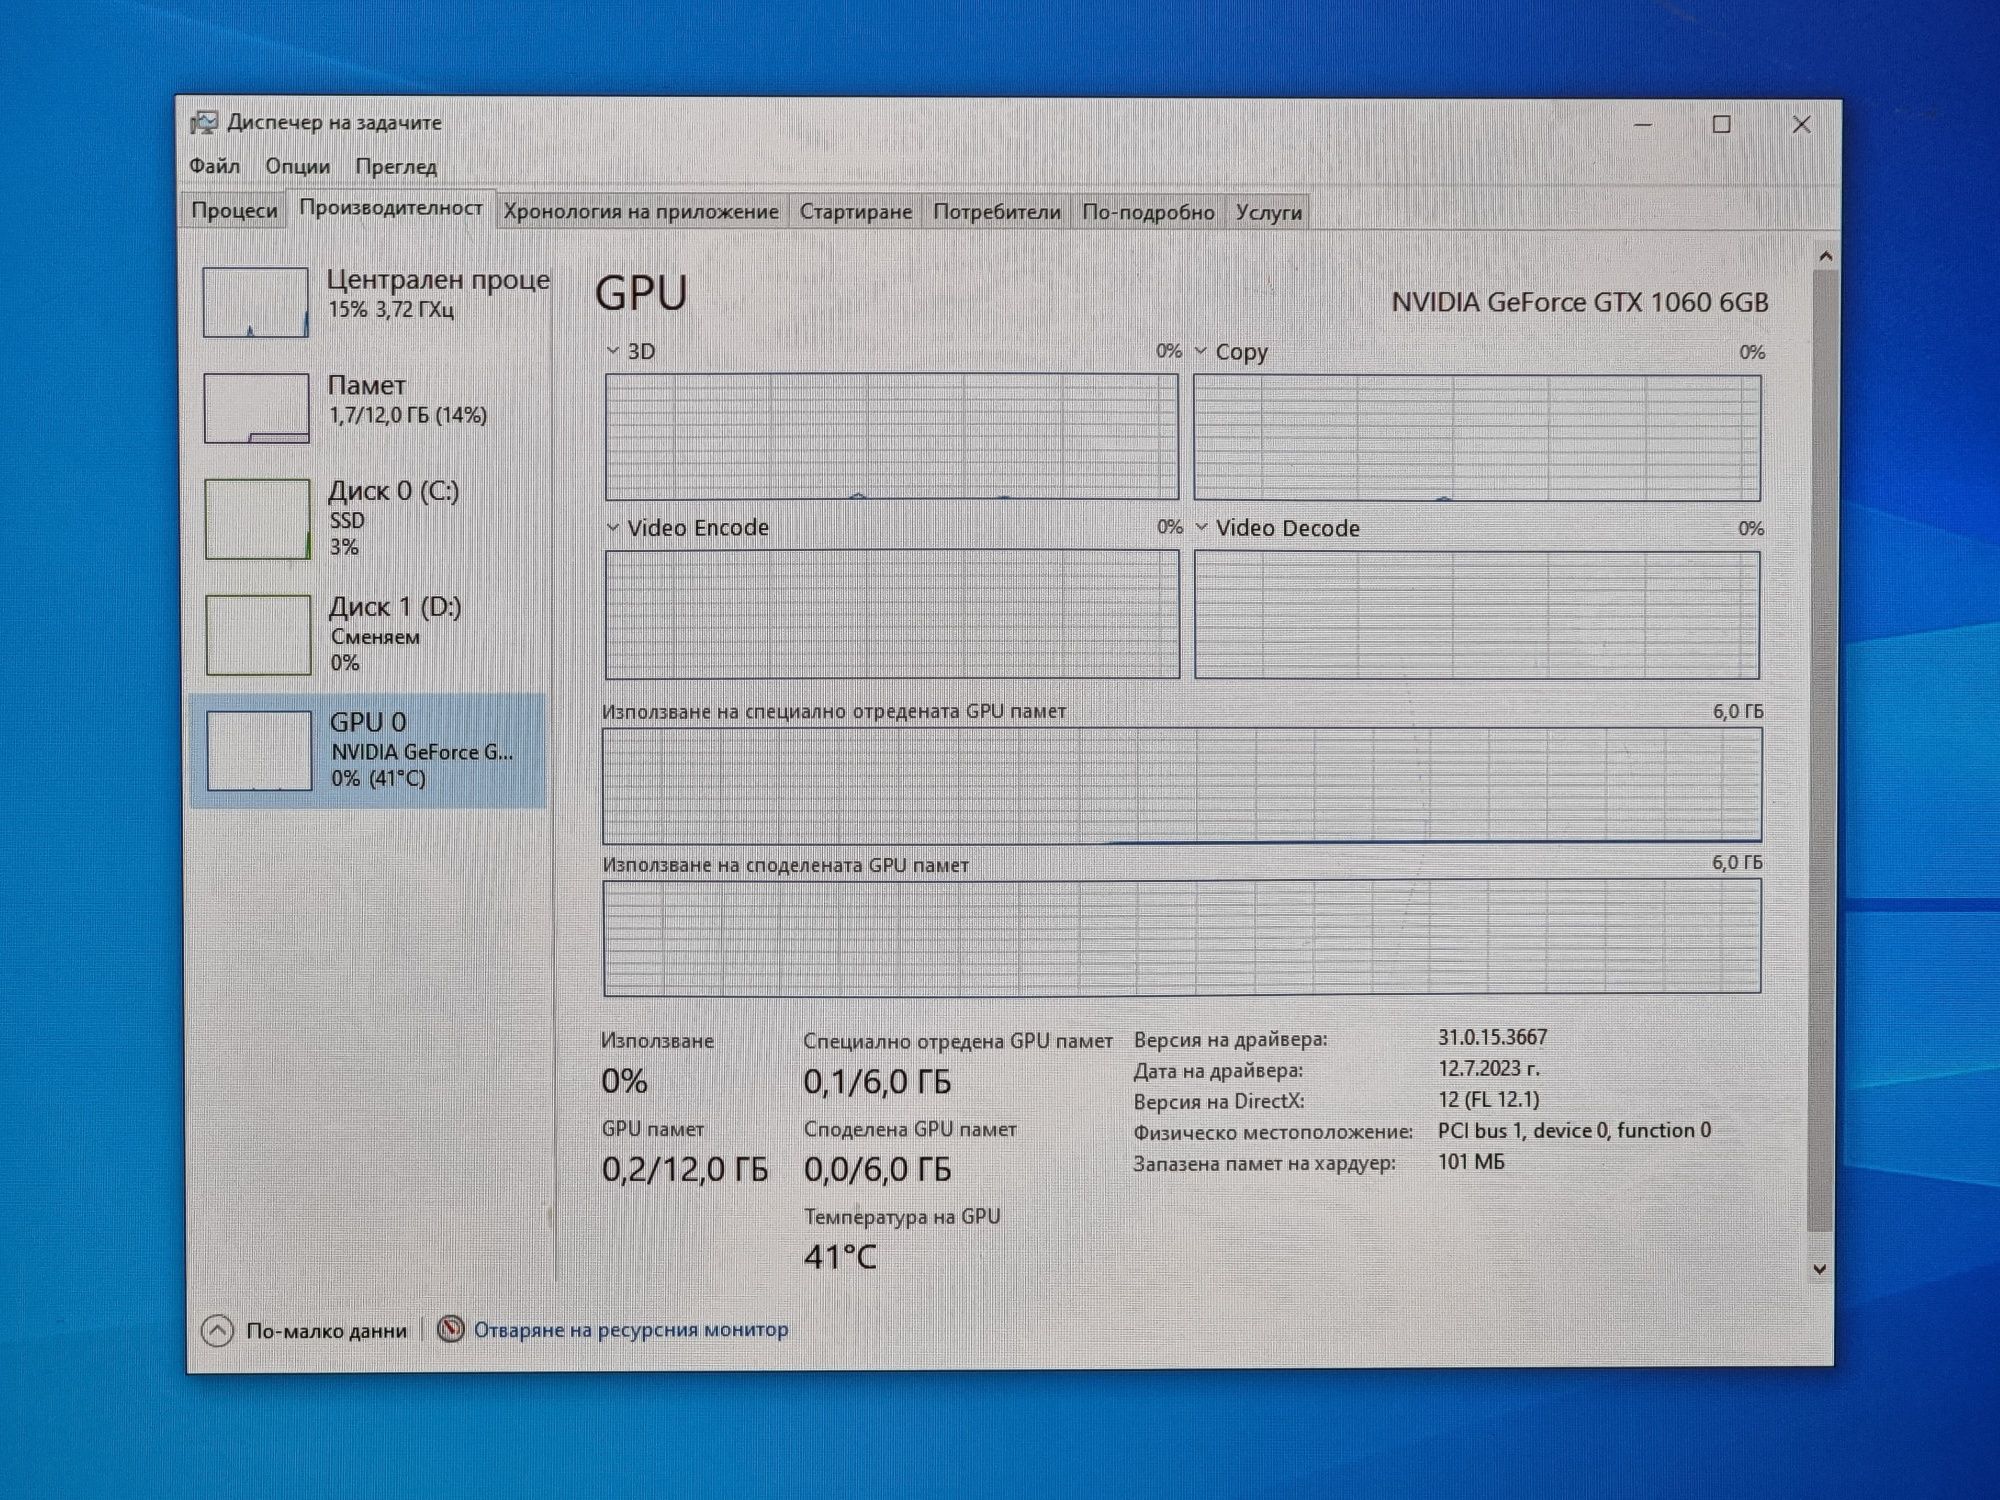Click the 1,7/12,0 ГБ (14%) memory text

click(408, 415)
